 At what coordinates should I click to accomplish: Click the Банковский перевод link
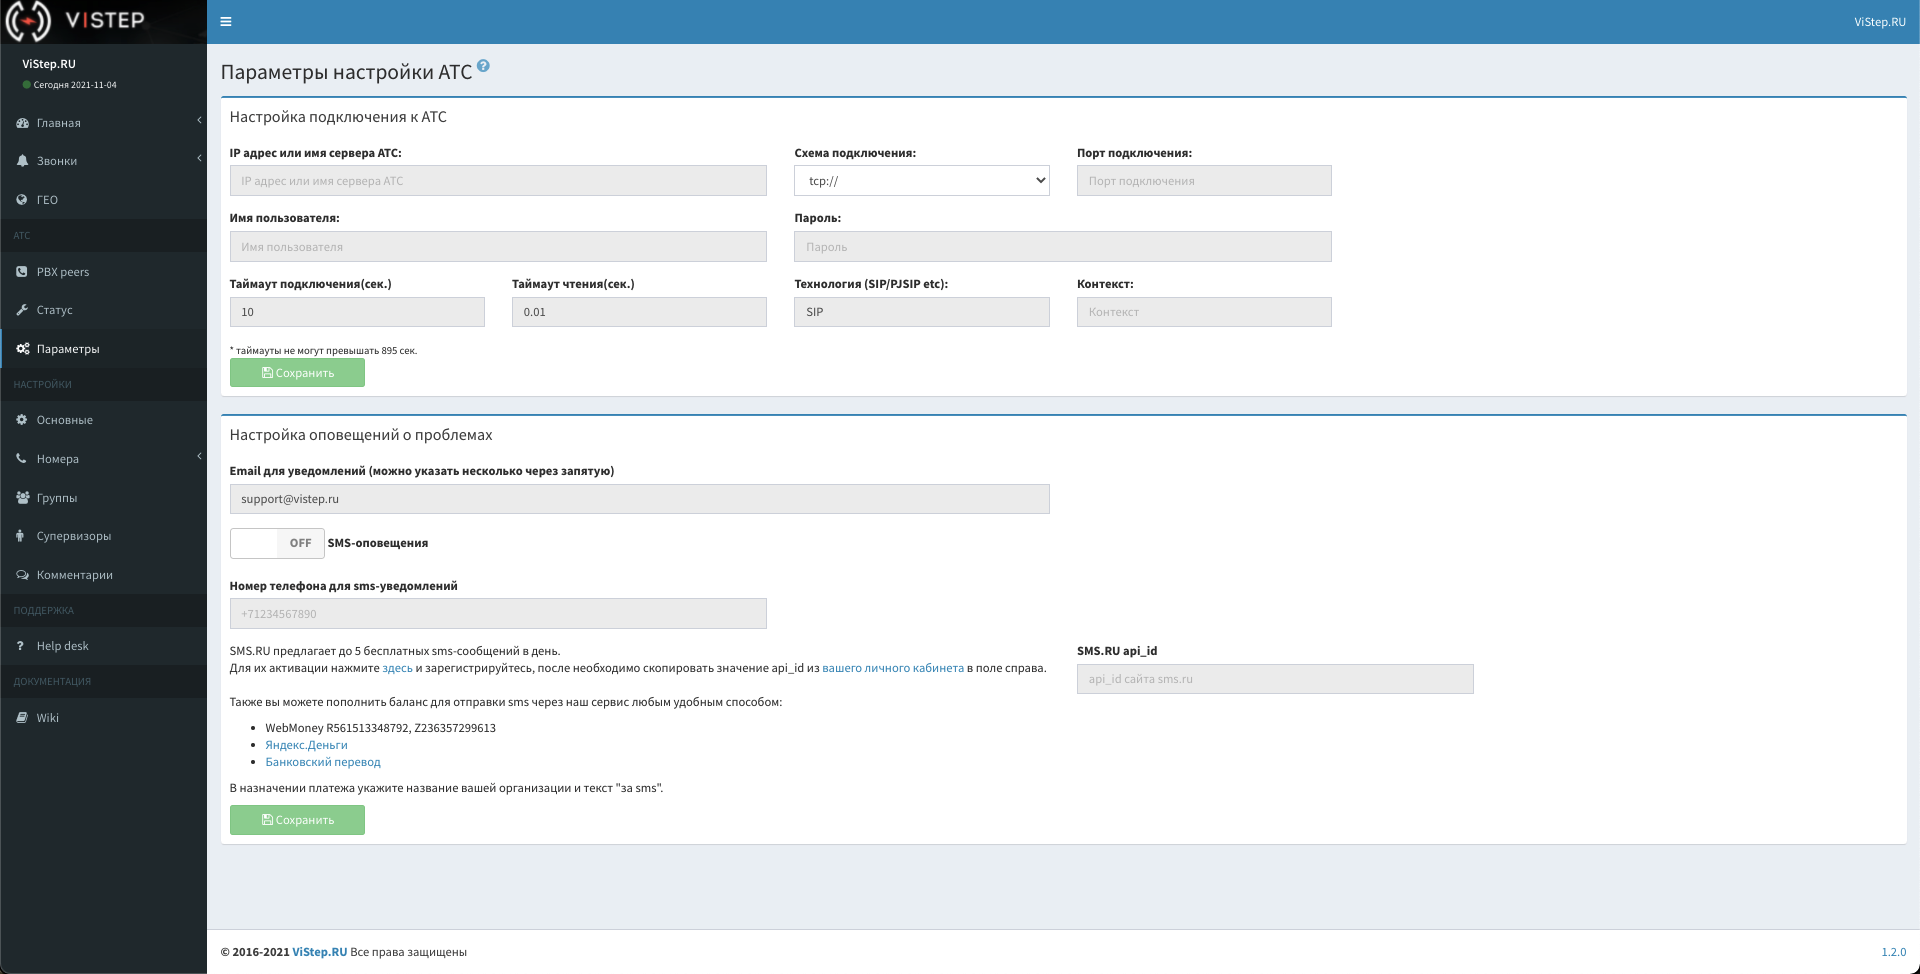pyautogui.click(x=322, y=762)
